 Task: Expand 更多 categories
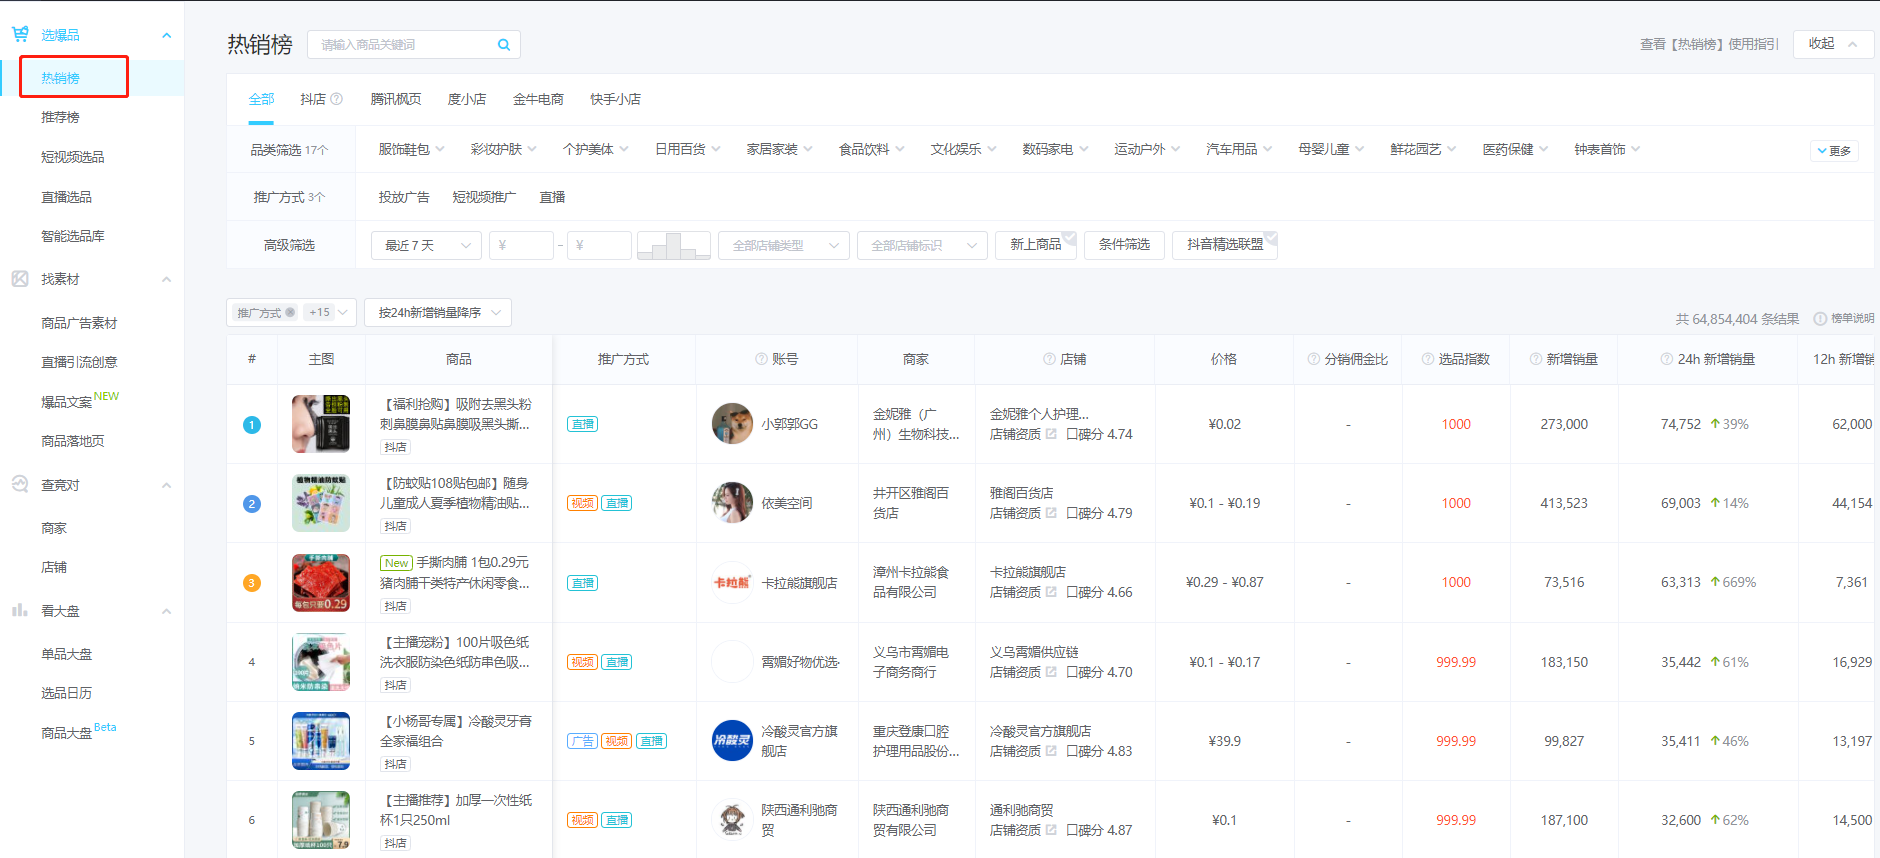(x=1834, y=151)
